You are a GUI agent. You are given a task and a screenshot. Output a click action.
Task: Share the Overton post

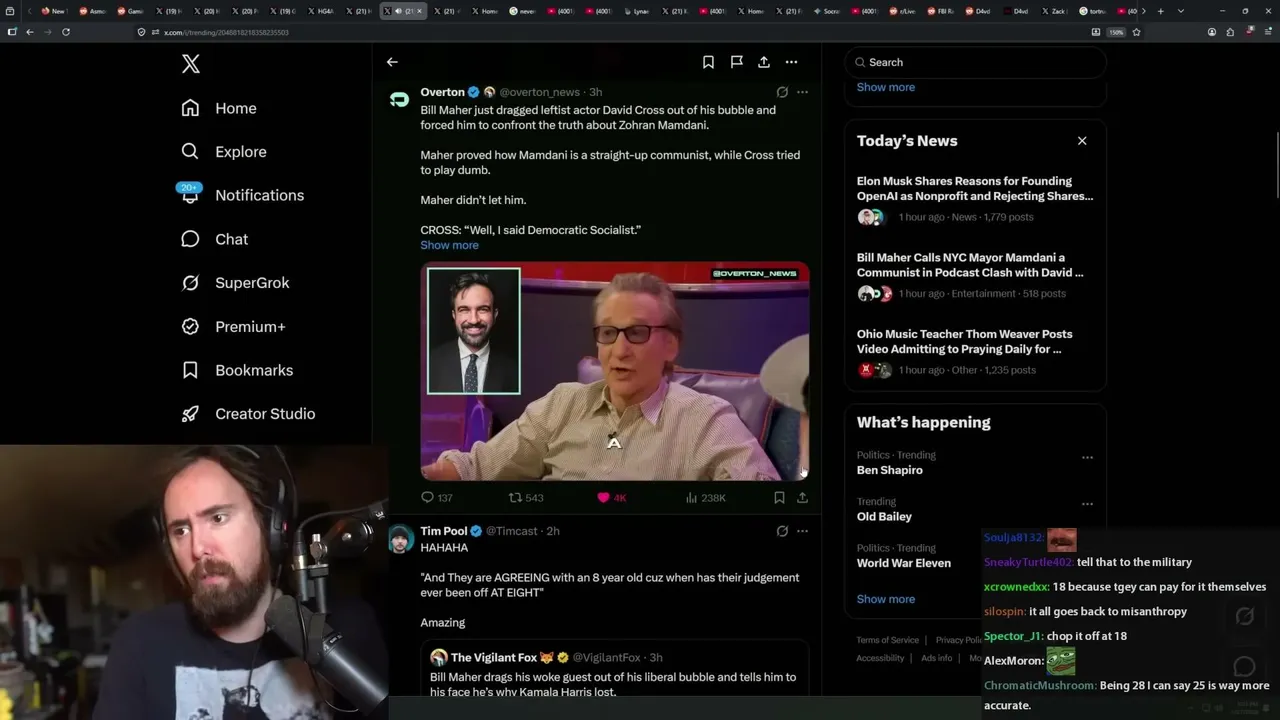coord(802,497)
